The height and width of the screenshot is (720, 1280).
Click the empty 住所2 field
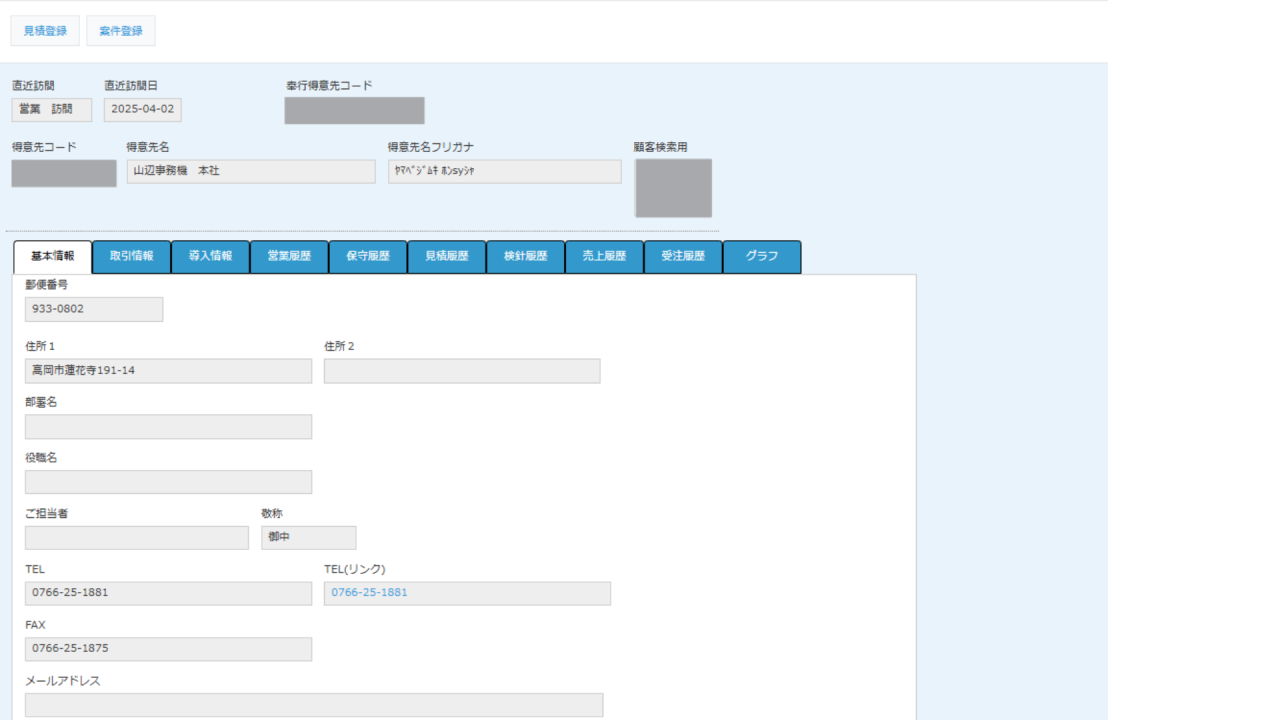[462, 371]
